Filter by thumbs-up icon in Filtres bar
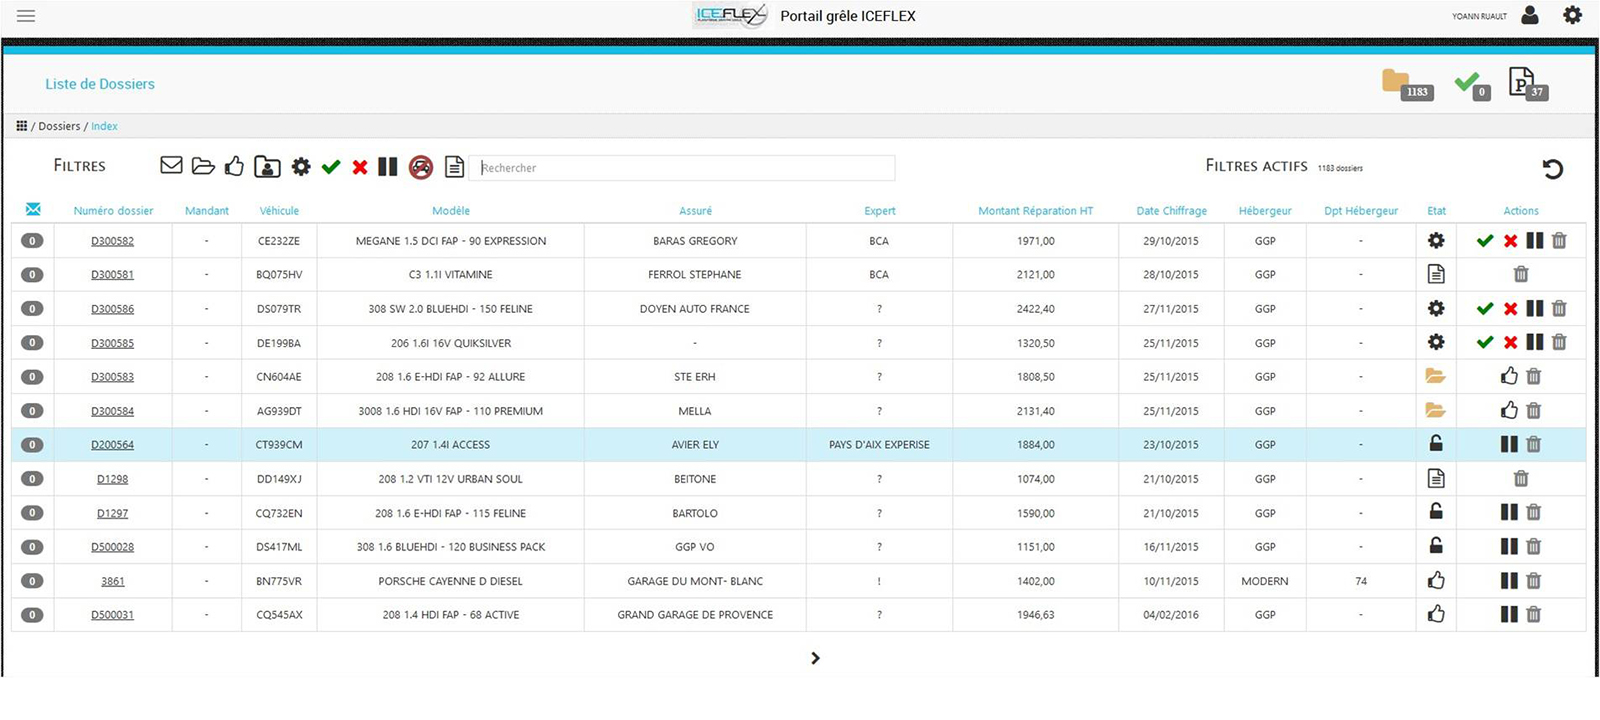Viewport: 1600px width, 720px height. [234, 166]
